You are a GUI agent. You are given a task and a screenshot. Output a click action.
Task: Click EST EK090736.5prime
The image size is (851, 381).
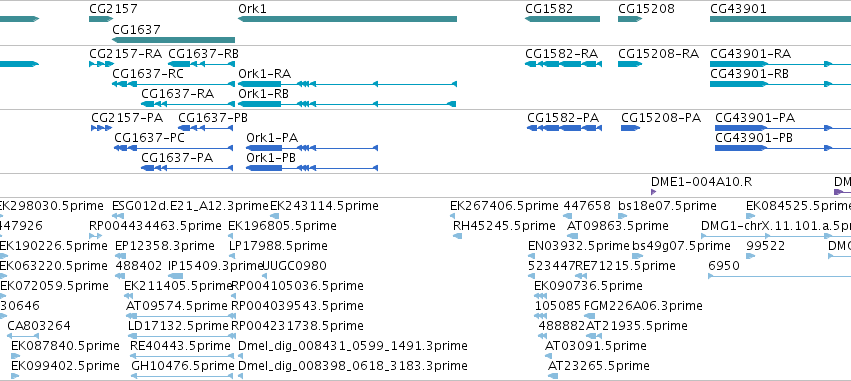(x=588, y=286)
